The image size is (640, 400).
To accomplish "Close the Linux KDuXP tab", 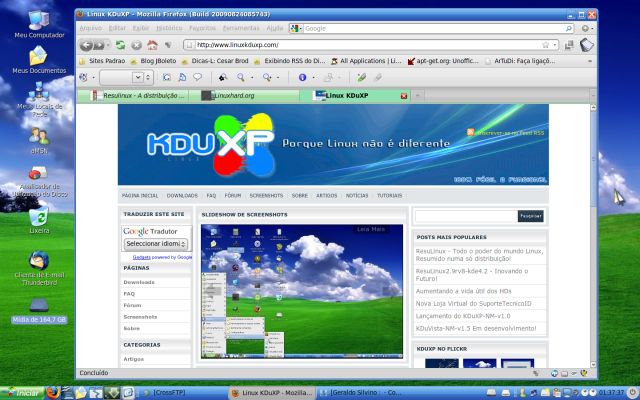I will (x=404, y=96).
